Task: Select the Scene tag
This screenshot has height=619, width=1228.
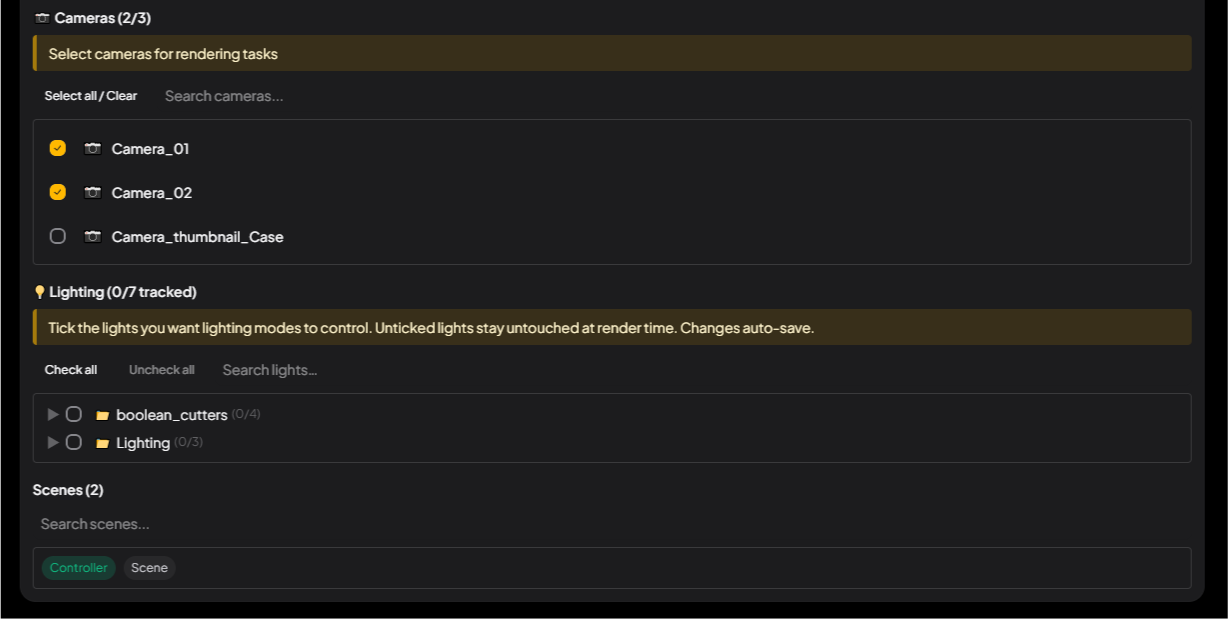Action: coord(150,568)
